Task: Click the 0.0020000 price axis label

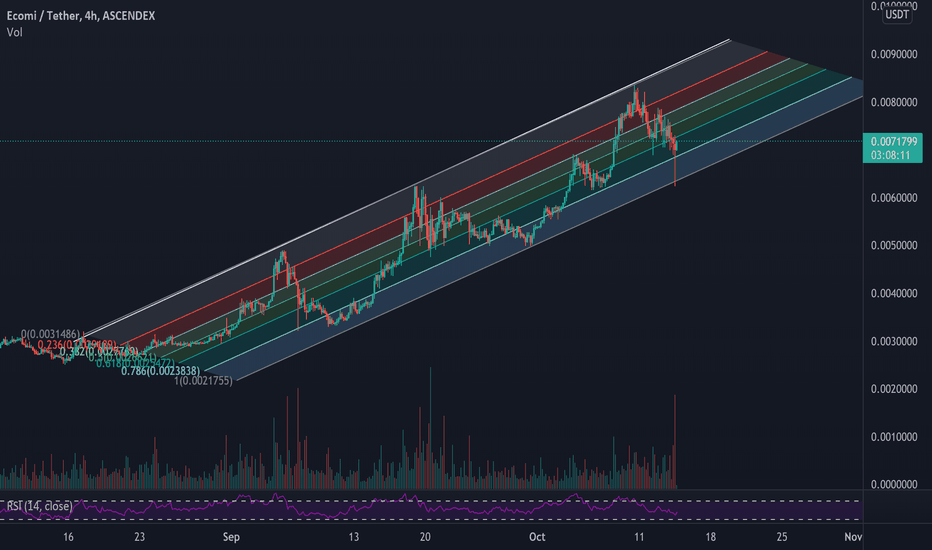Action: 893,389
